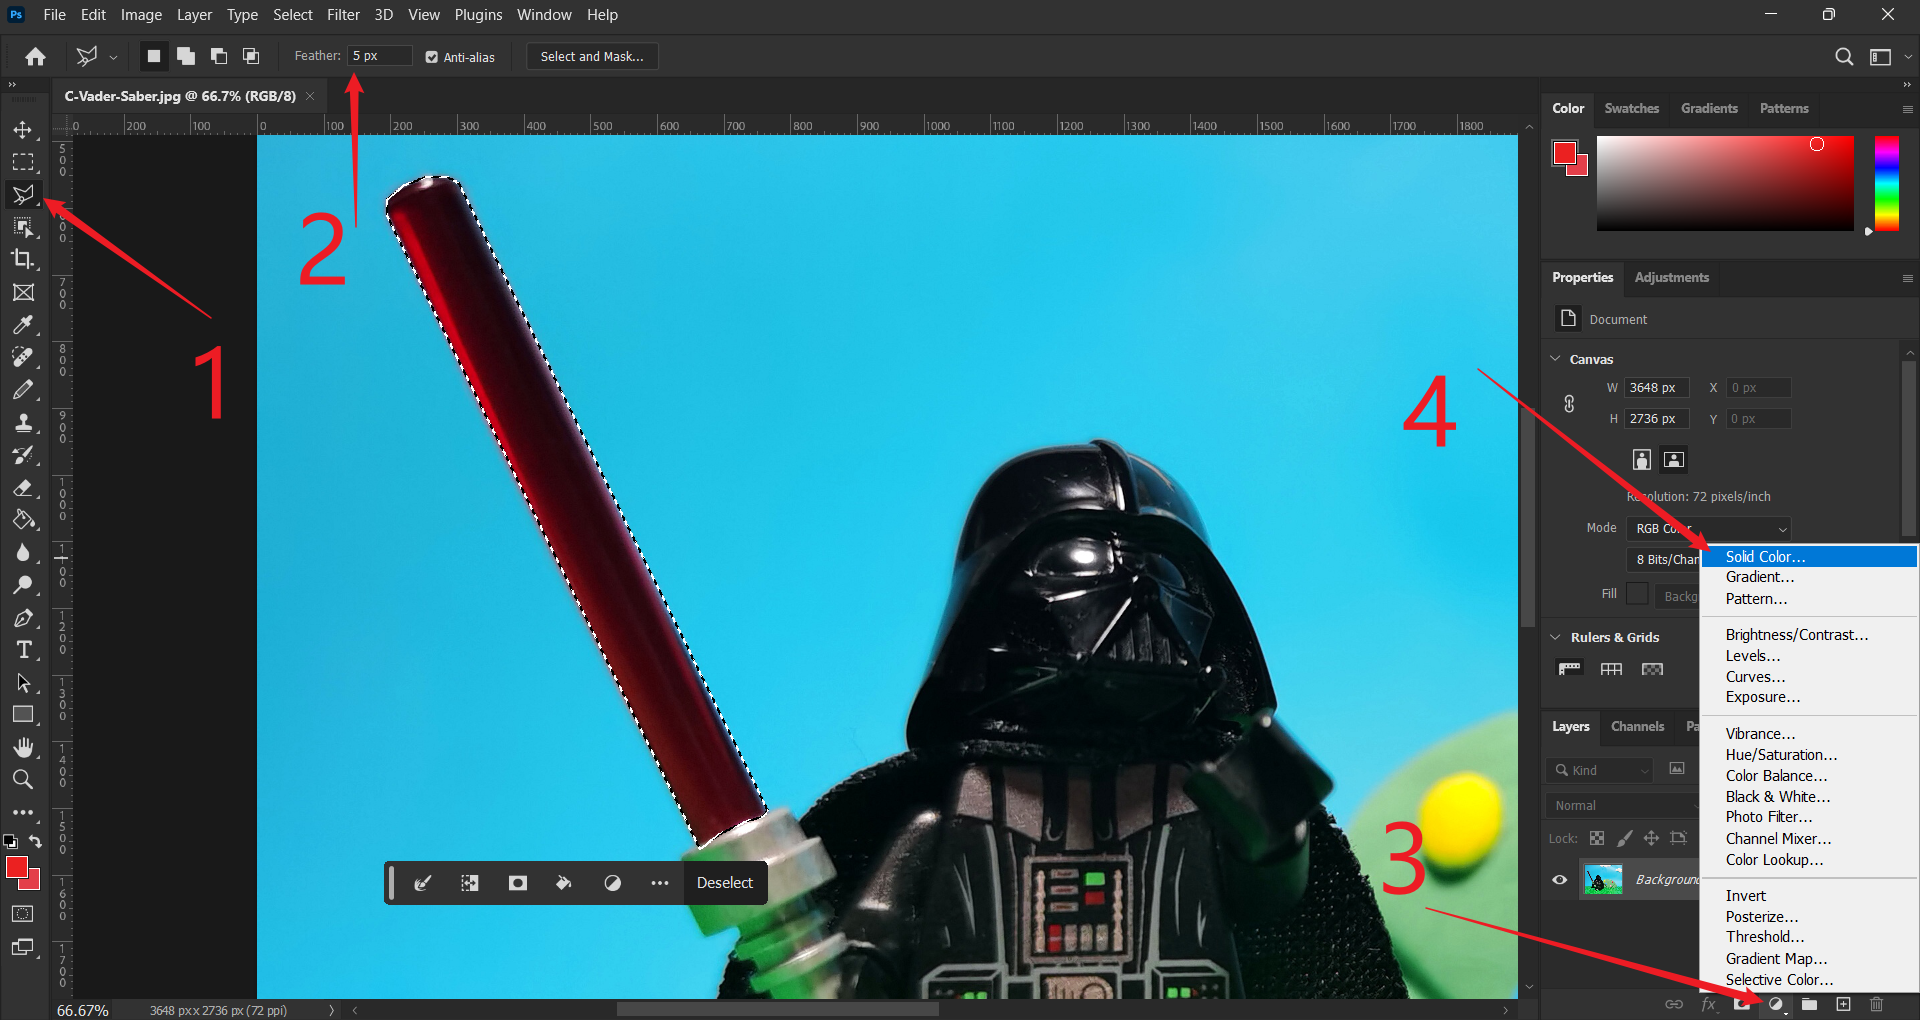This screenshot has width=1920, height=1020.
Task: Select the Hand tool
Action: [x=23, y=748]
